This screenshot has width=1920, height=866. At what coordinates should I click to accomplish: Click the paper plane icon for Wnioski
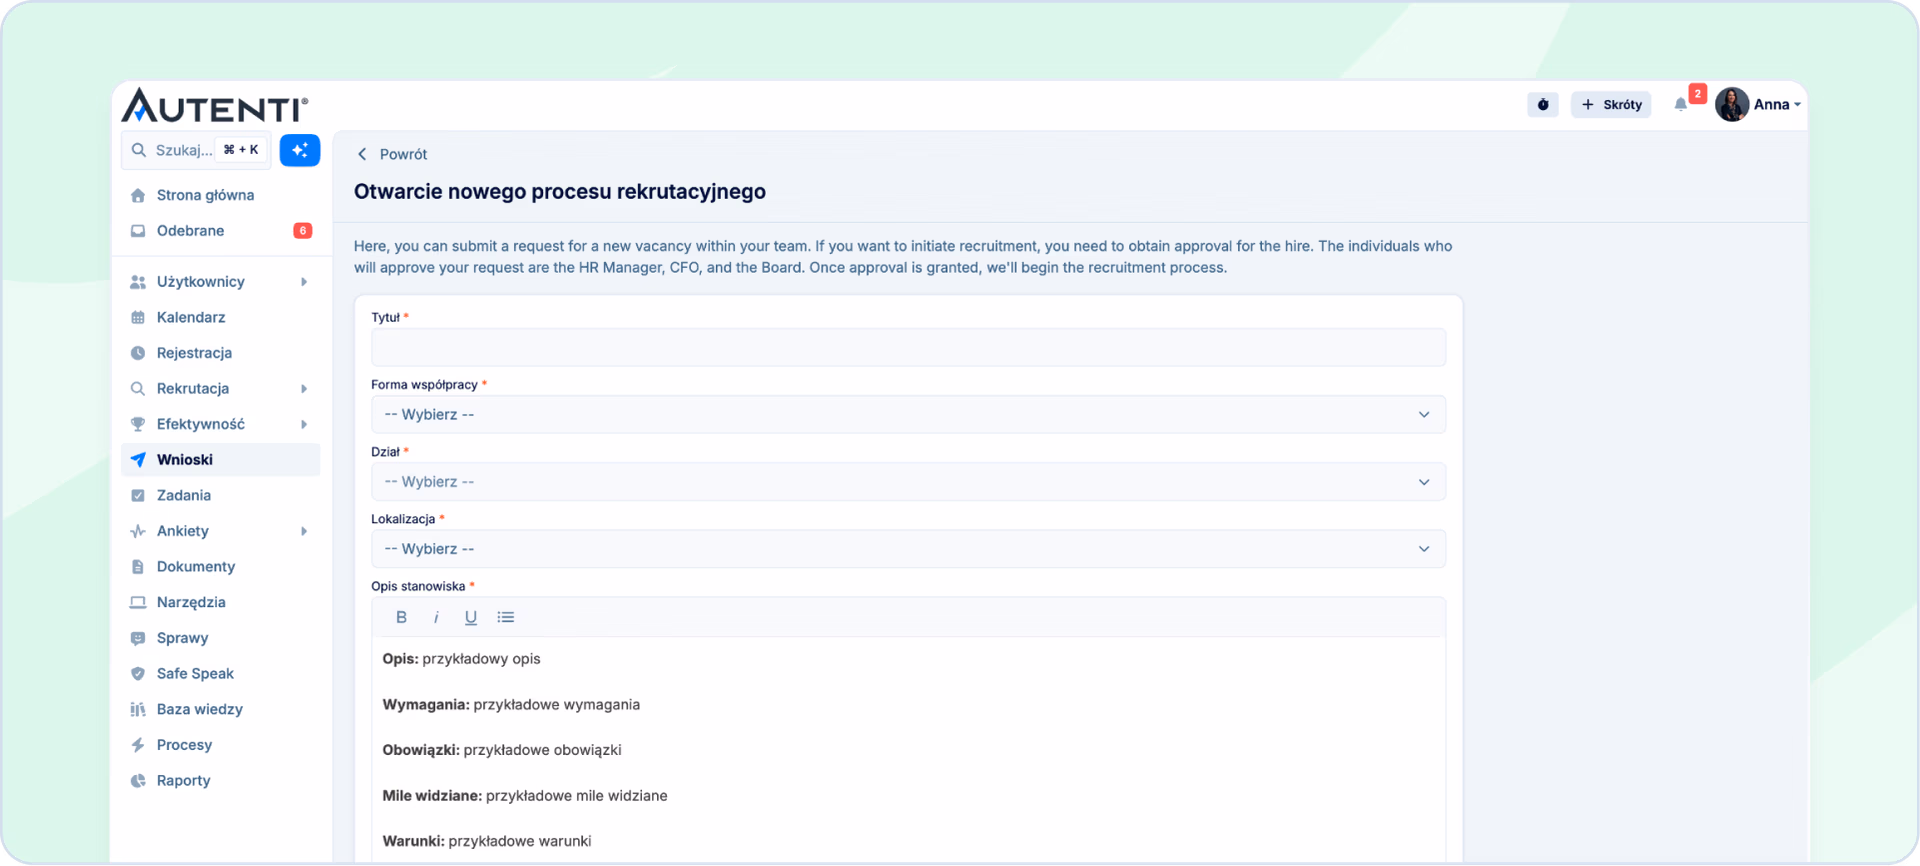(x=138, y=460)
